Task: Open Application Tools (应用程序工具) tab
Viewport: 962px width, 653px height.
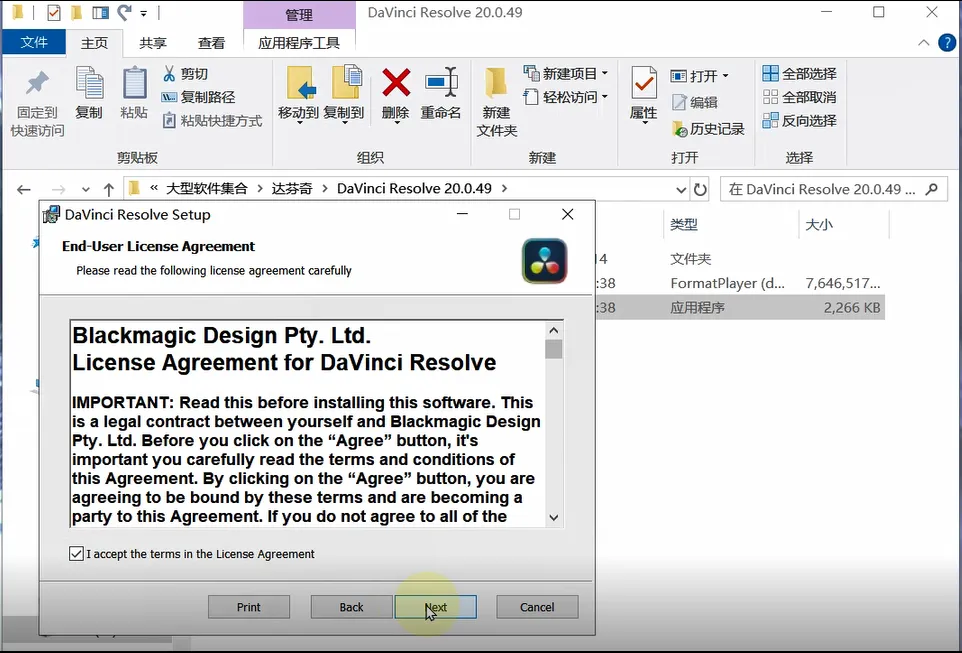Action: [299, 43]
